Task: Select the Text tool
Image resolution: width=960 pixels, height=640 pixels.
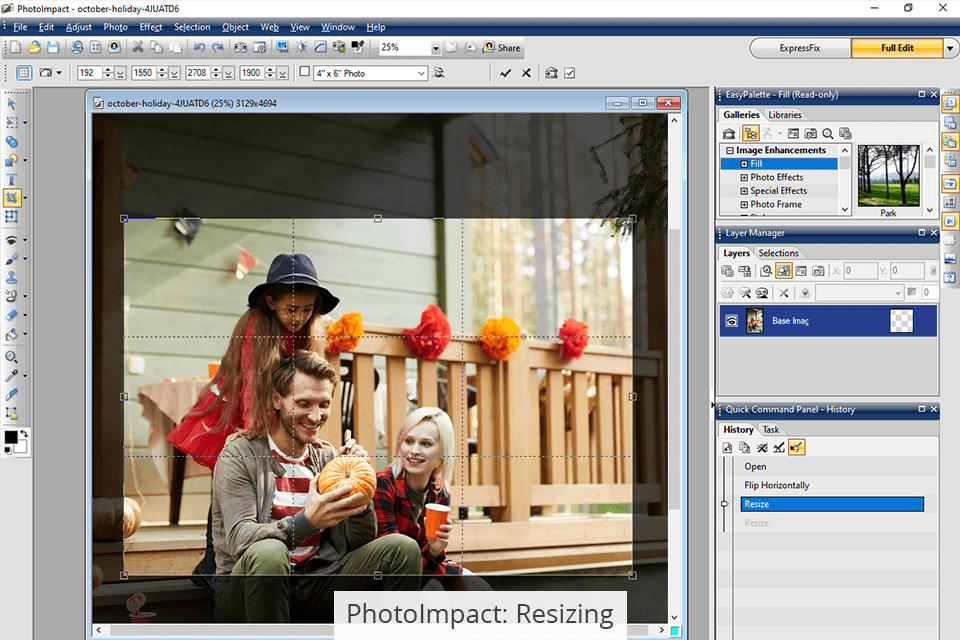Action: point(11,179)
